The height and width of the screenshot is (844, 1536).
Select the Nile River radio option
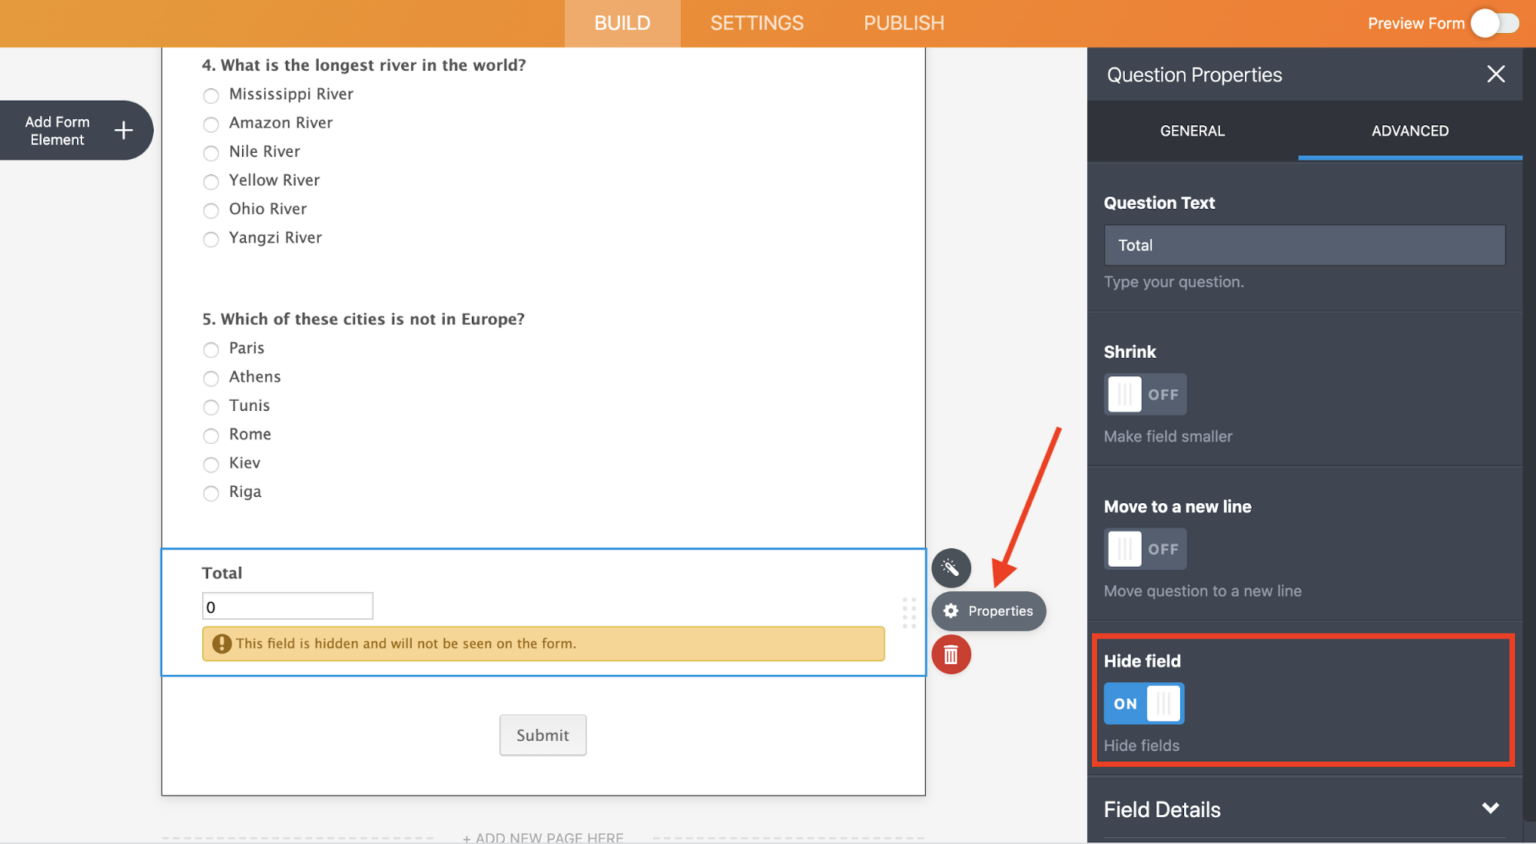click(x=211, y=152)
